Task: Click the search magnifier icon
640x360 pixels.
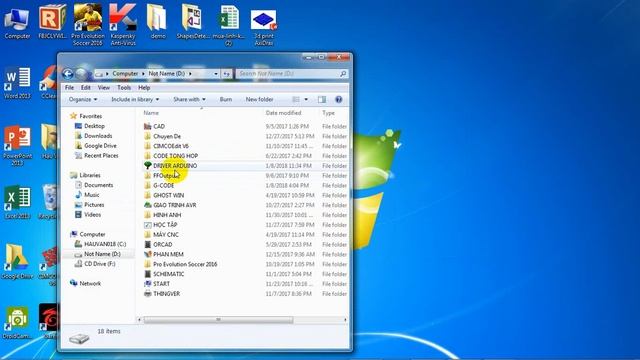Action: click(x=343, y=73)
